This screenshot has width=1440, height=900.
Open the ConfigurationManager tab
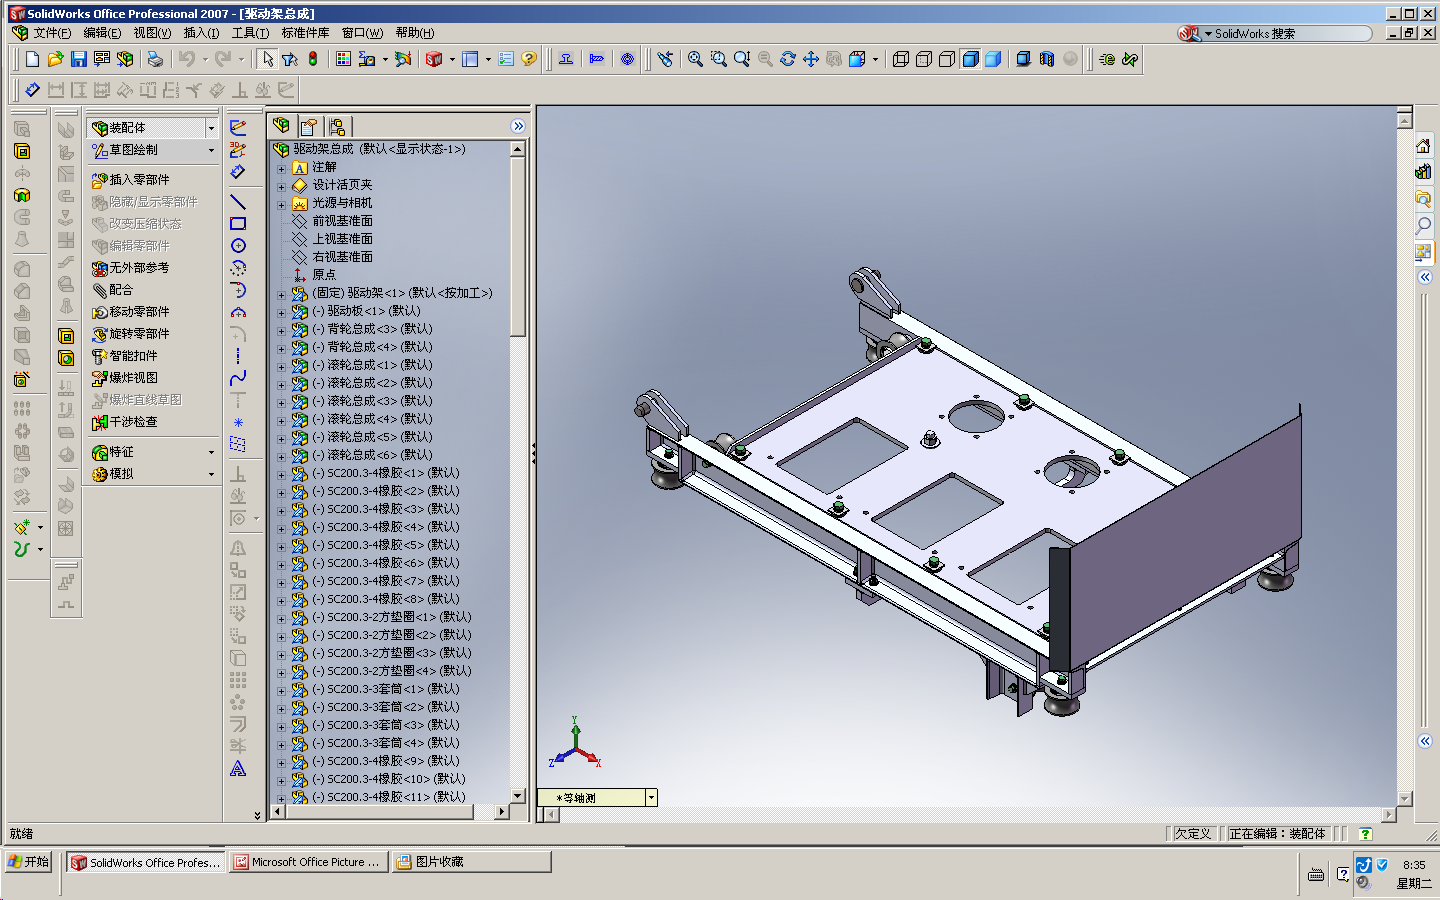[337, 126]
